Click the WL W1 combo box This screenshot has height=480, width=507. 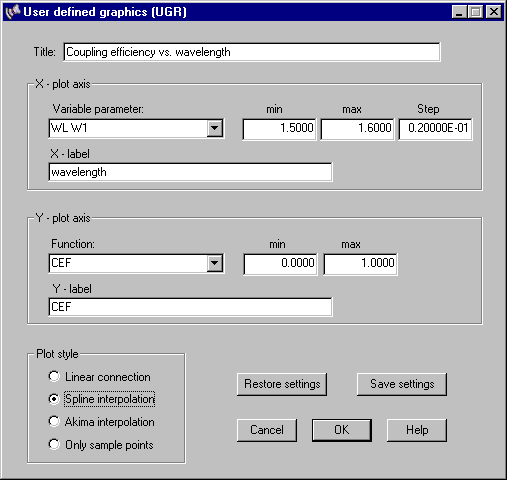coord(136,128)
